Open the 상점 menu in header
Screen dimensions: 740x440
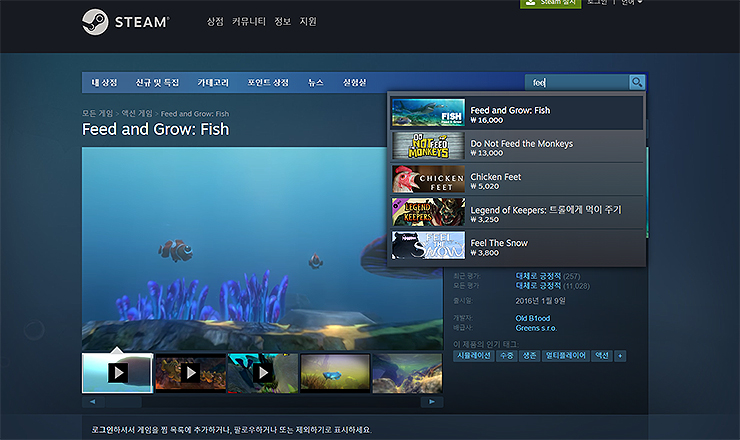coord(215,22)
